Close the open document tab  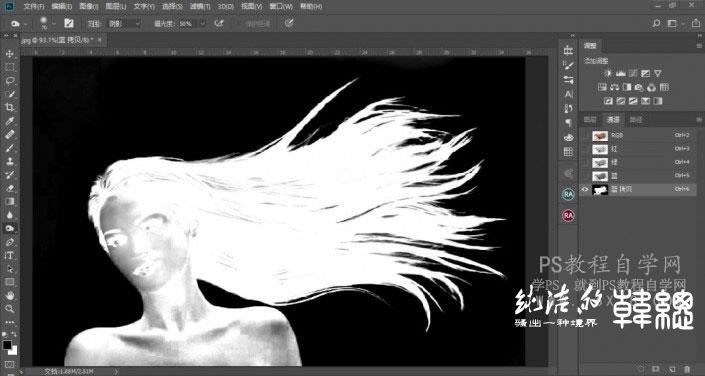tap(99, 40)
